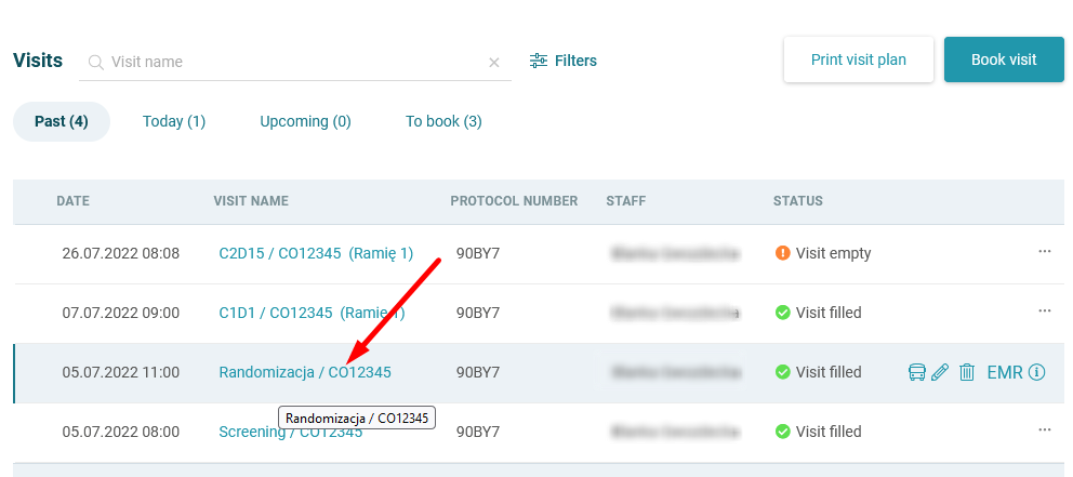The height and width of the screenshot is (477, 1073).
Task: Select the To book (3) tab
Action: (x=443, y=121)
